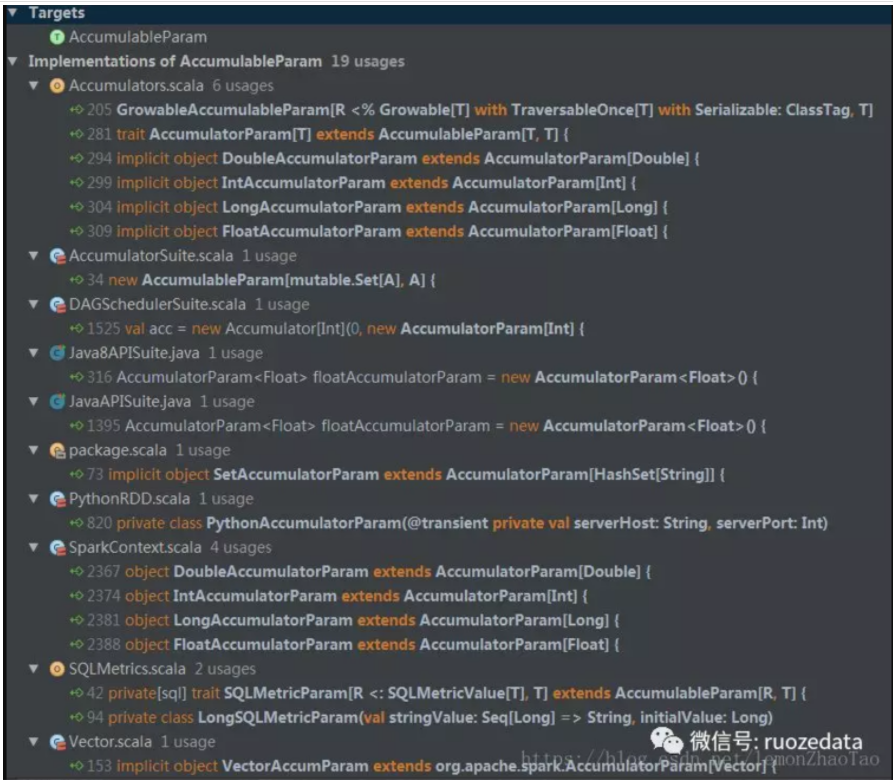Click the package.scala file icon
The image size is (893, 780).
57,450
